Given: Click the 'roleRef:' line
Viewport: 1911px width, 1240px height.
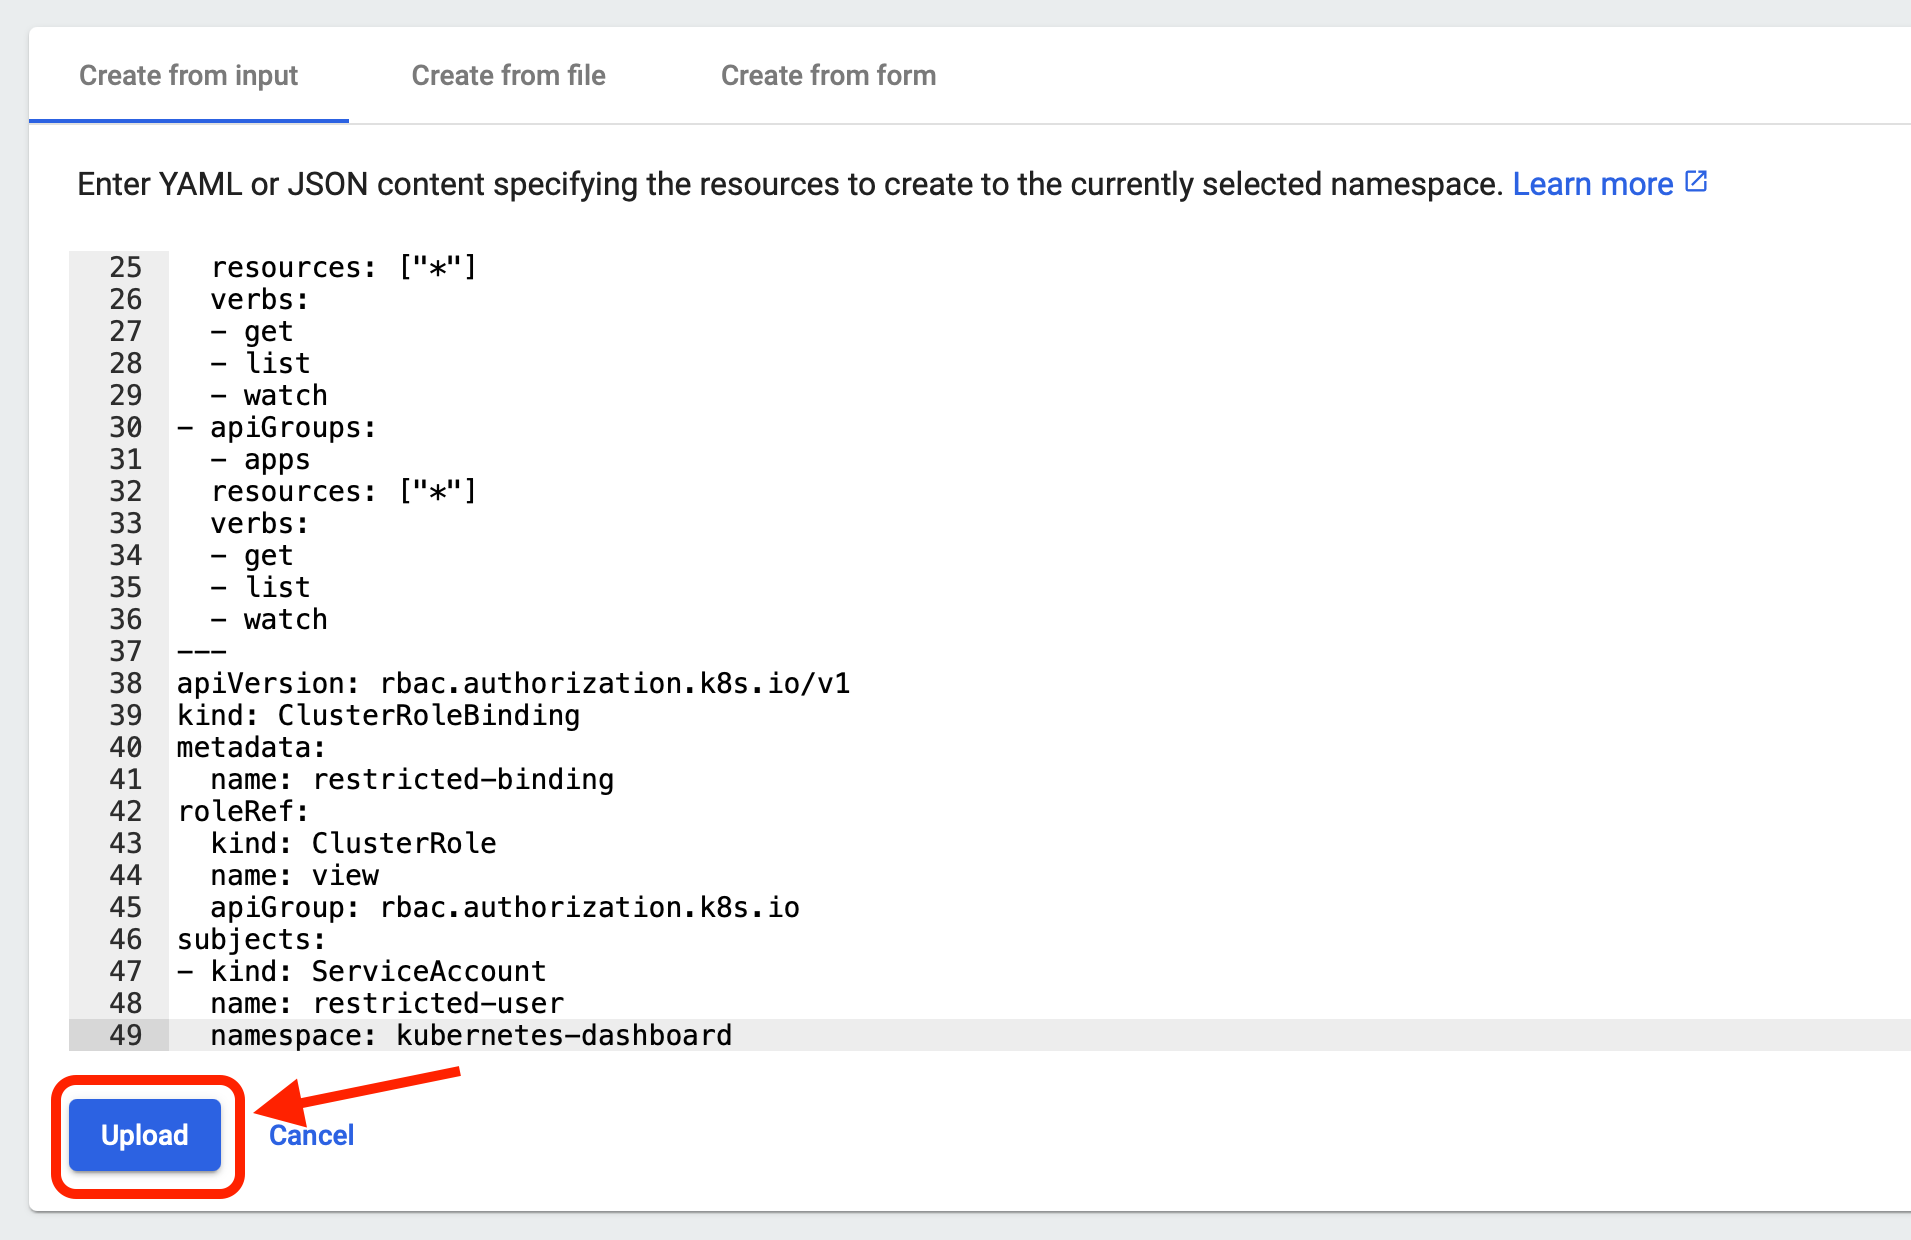Looking at the screenshot, I should tap(243, 811).
